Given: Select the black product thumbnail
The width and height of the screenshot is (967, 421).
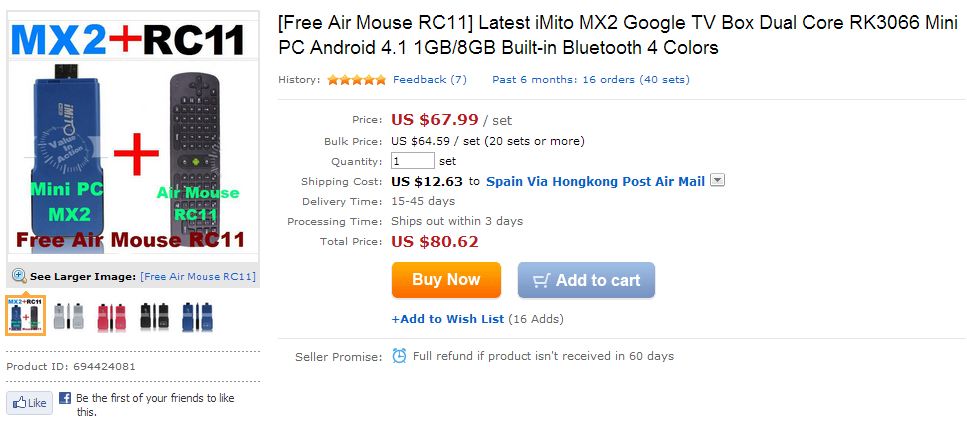Looking at the screenshot, I should (154, 317).
